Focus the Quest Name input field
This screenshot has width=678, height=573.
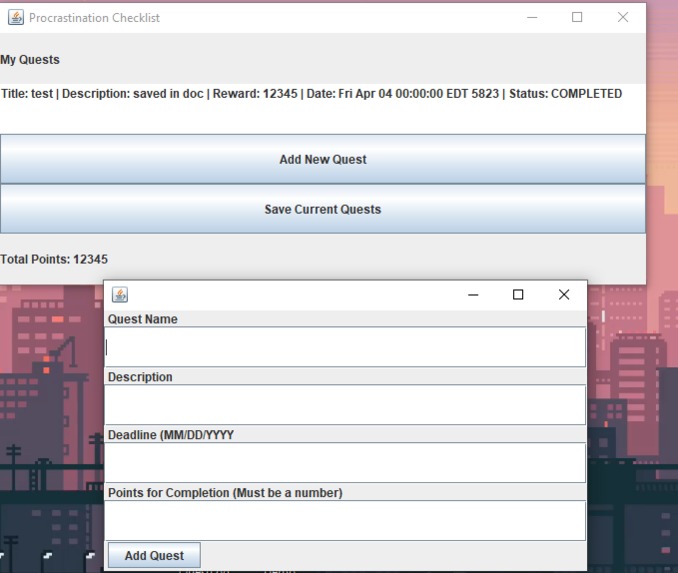pos(345,347)
